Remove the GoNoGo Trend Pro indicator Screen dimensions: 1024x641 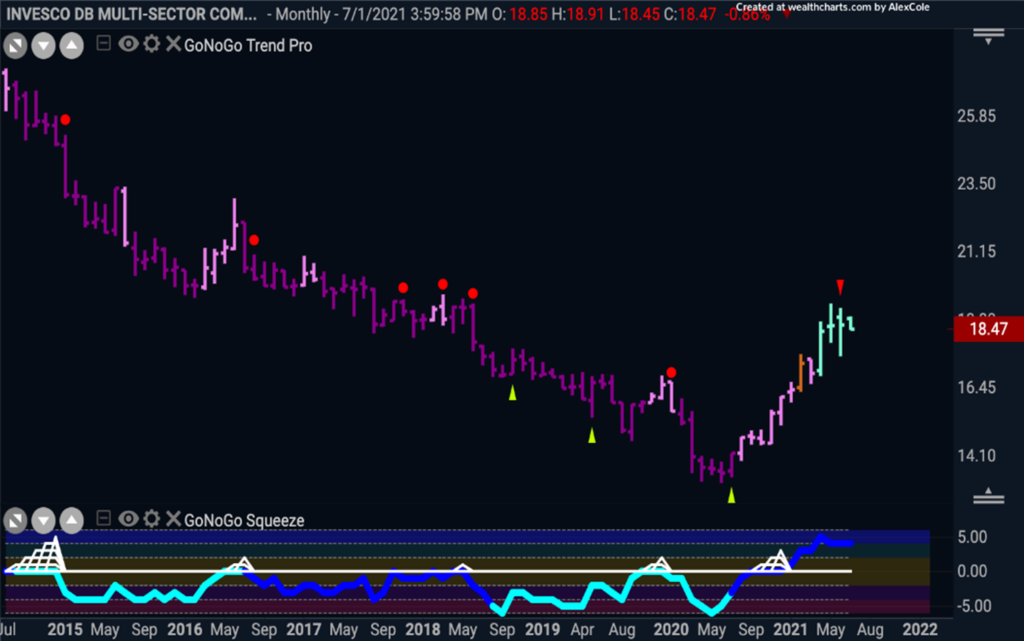[x=173, y=44]
